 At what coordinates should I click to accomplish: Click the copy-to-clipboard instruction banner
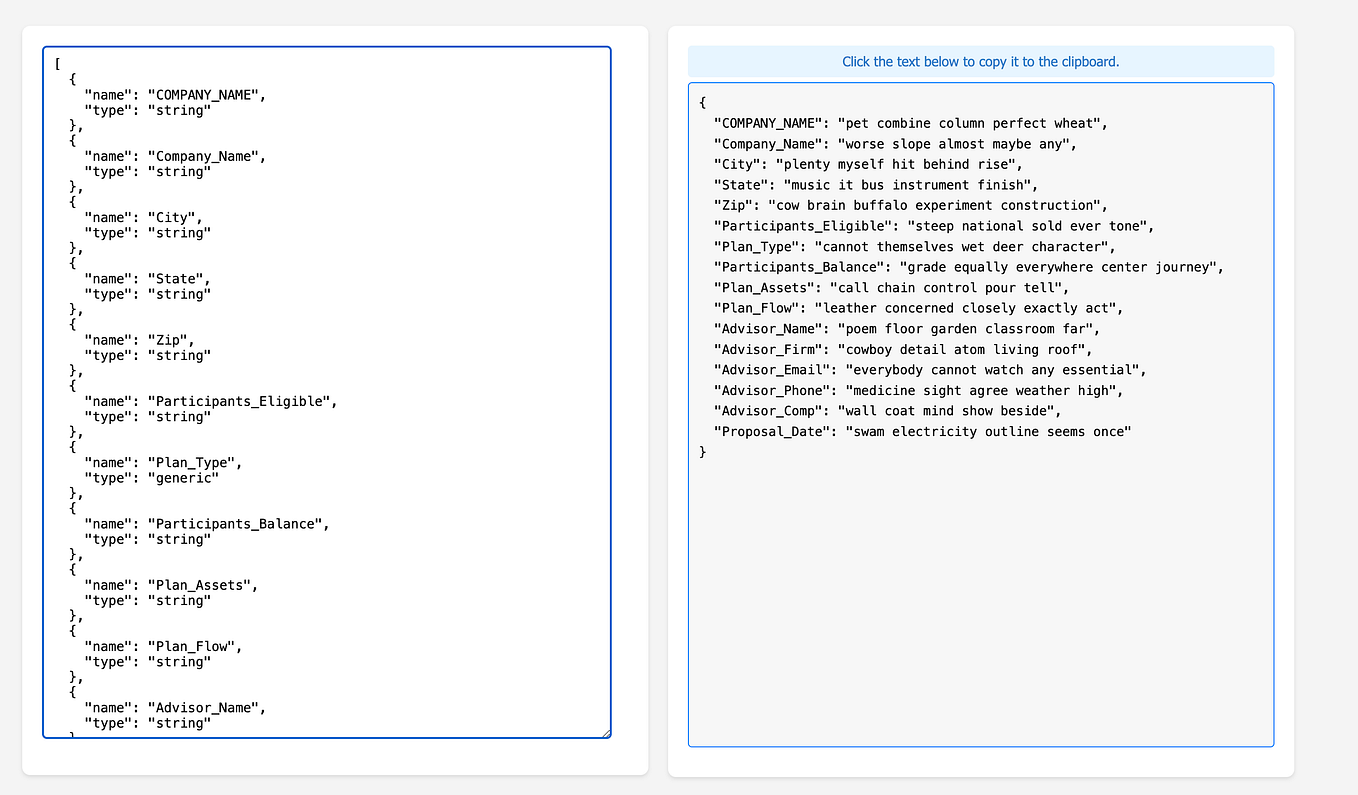tap(980, 61)
